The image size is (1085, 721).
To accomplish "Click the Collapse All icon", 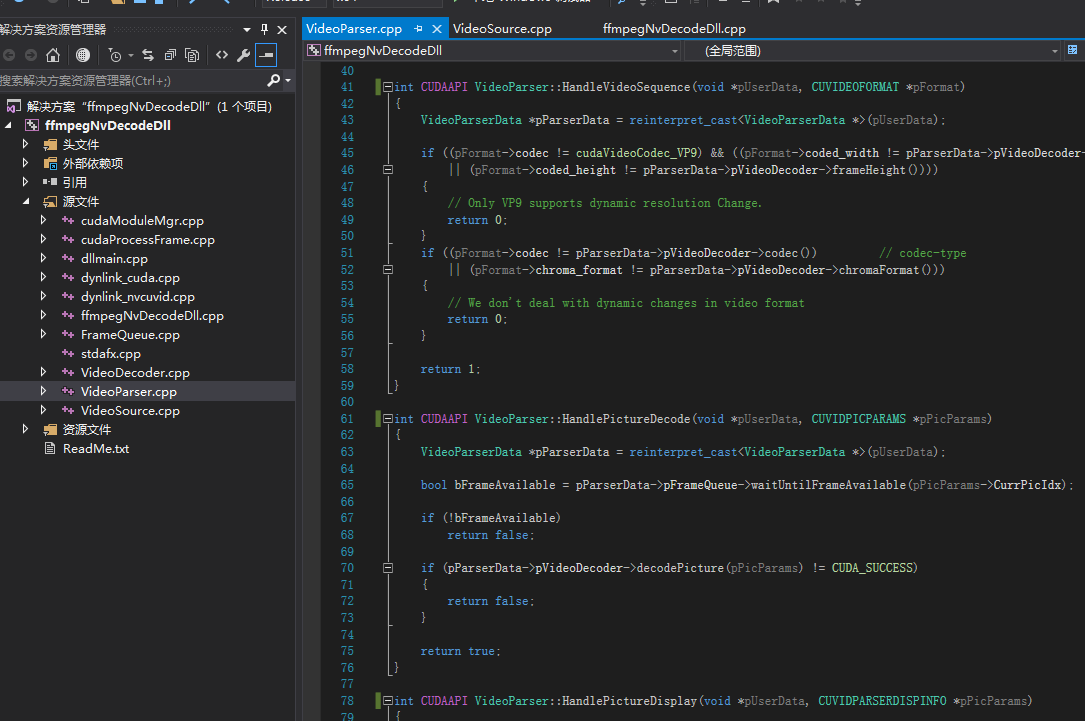I will click(170, 55).
